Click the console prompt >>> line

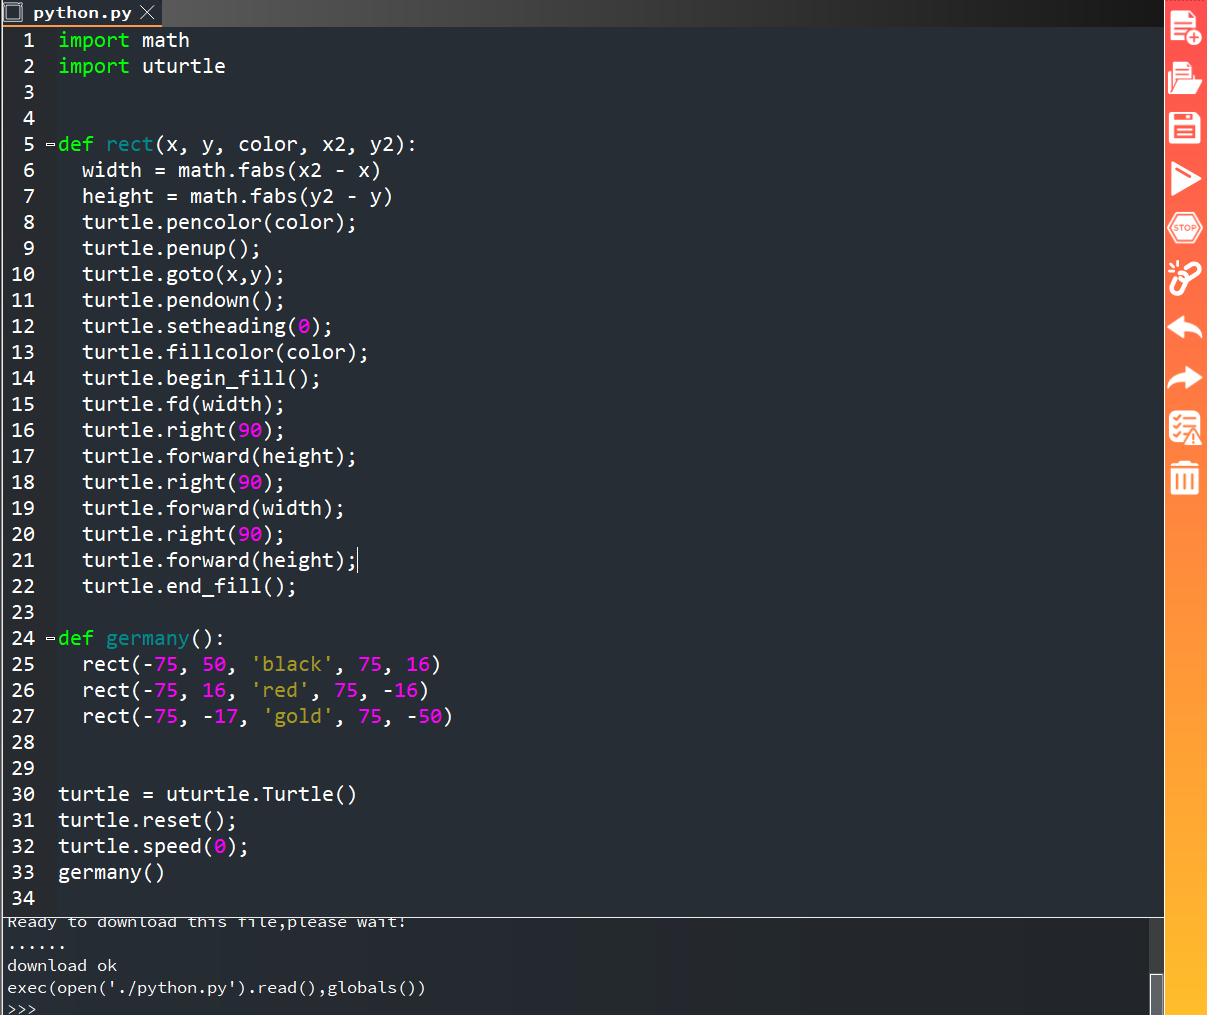(22, 1008)
